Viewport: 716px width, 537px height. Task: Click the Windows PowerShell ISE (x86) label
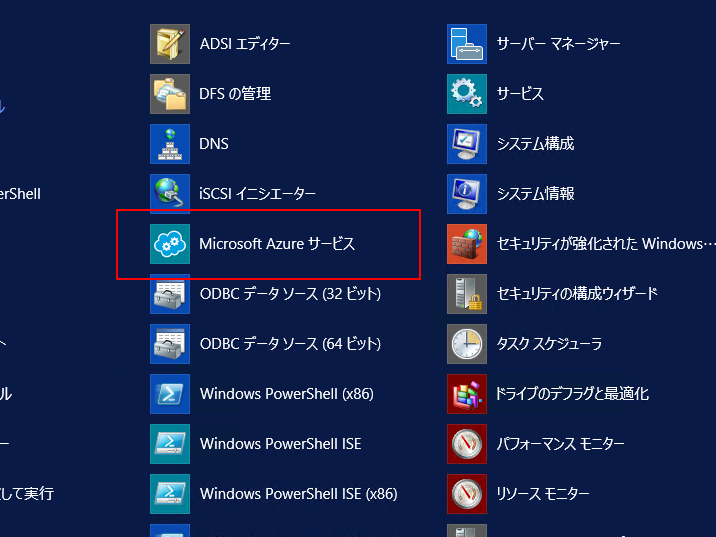[299, 494]
